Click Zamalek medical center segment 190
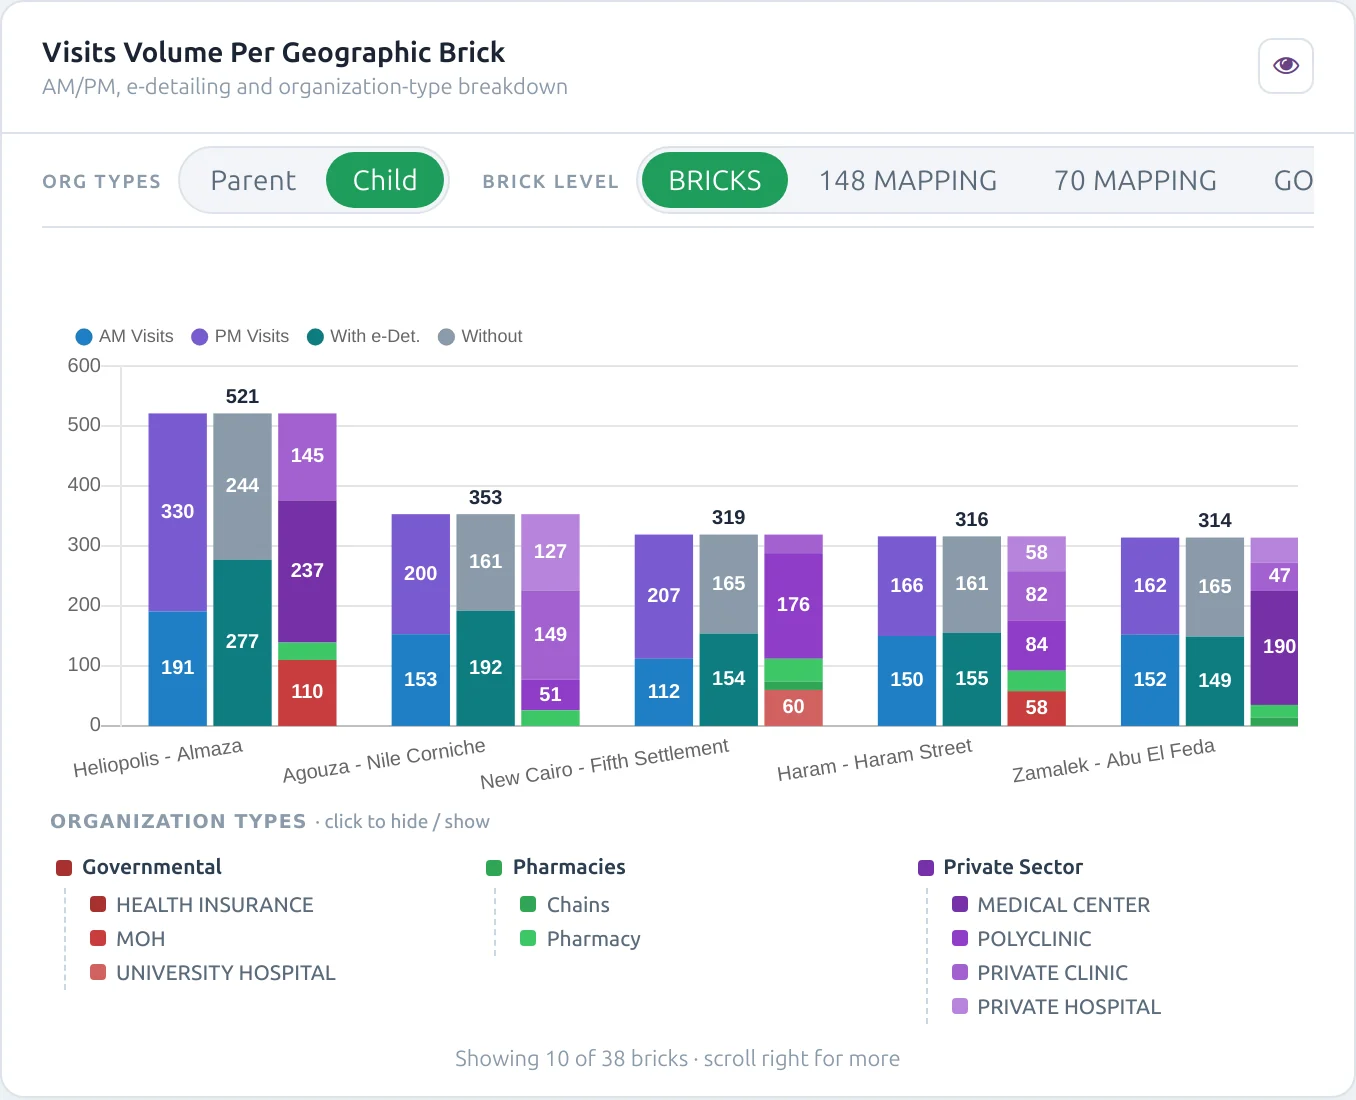The image size is (1356, 1100). 1275,648
